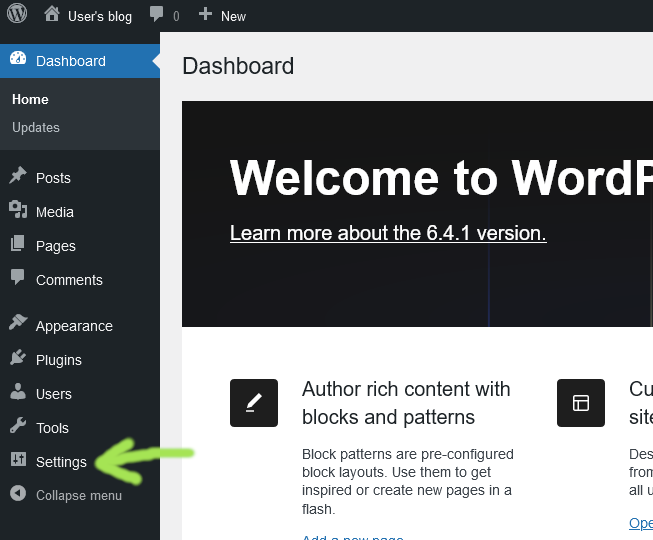Screen dimensions: 653x540
Task: Click the Plugins plug icon
Action: click(x=17, y=357)
